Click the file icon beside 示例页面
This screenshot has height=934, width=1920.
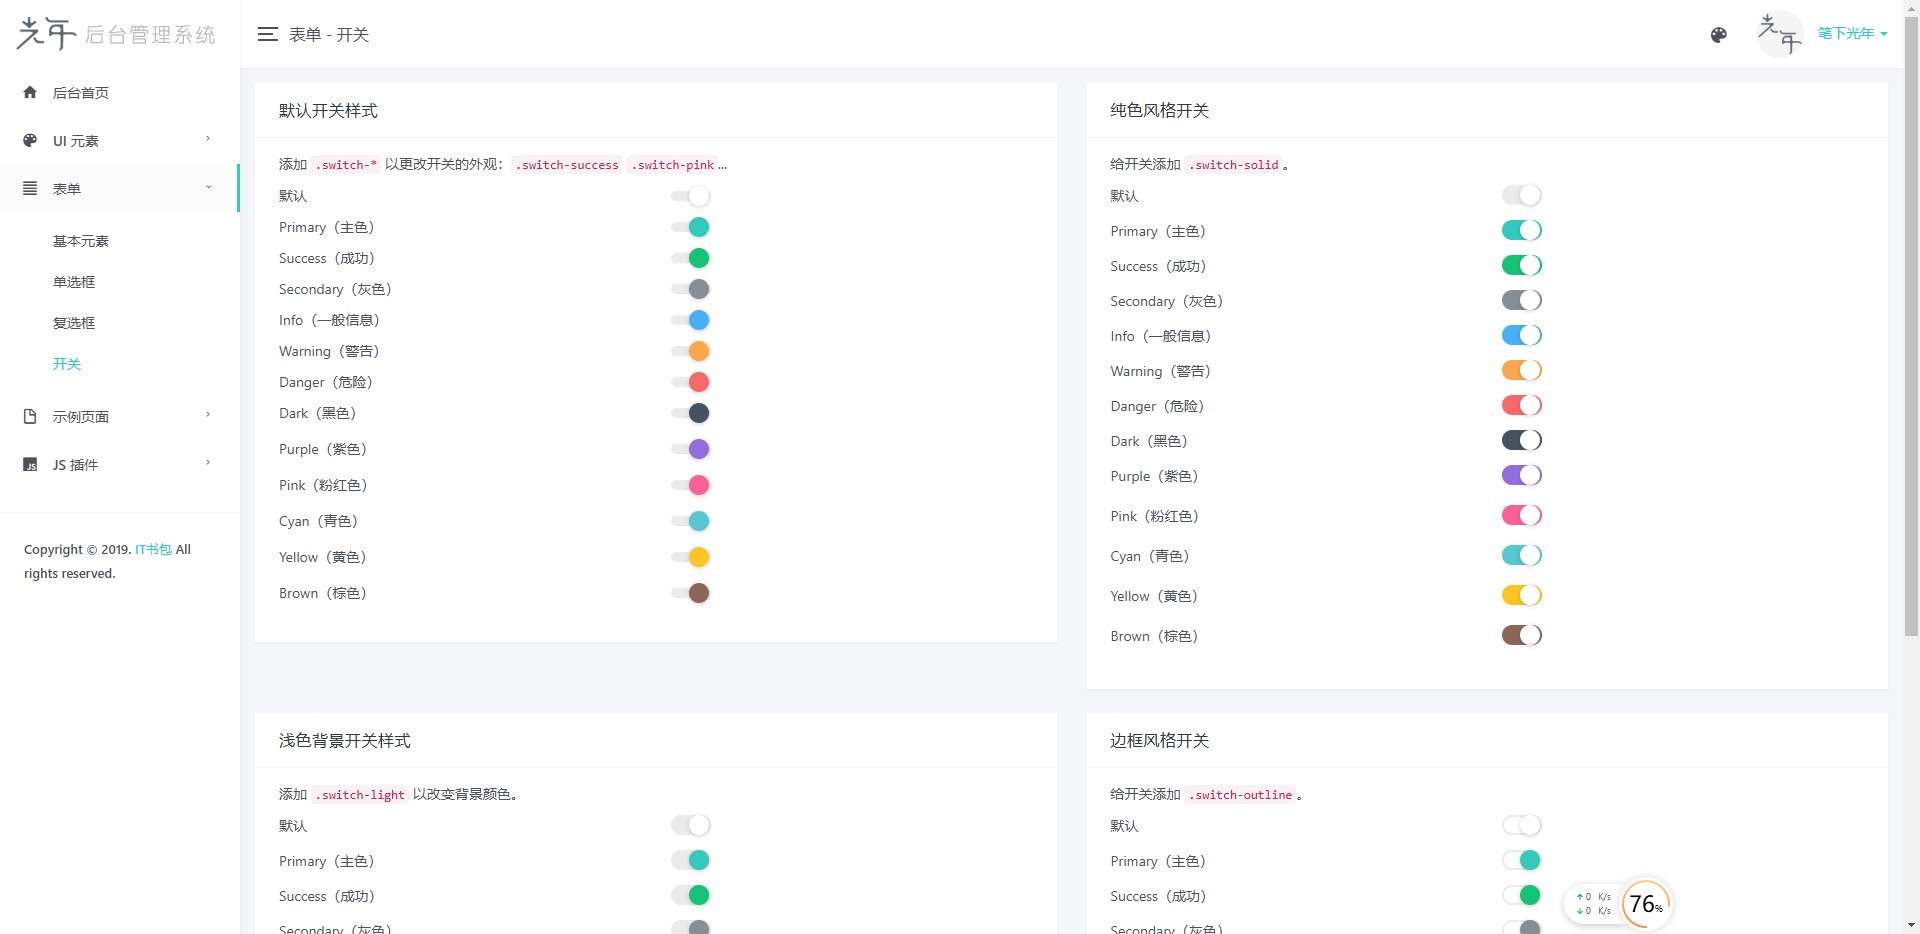[x=30, y=416]
